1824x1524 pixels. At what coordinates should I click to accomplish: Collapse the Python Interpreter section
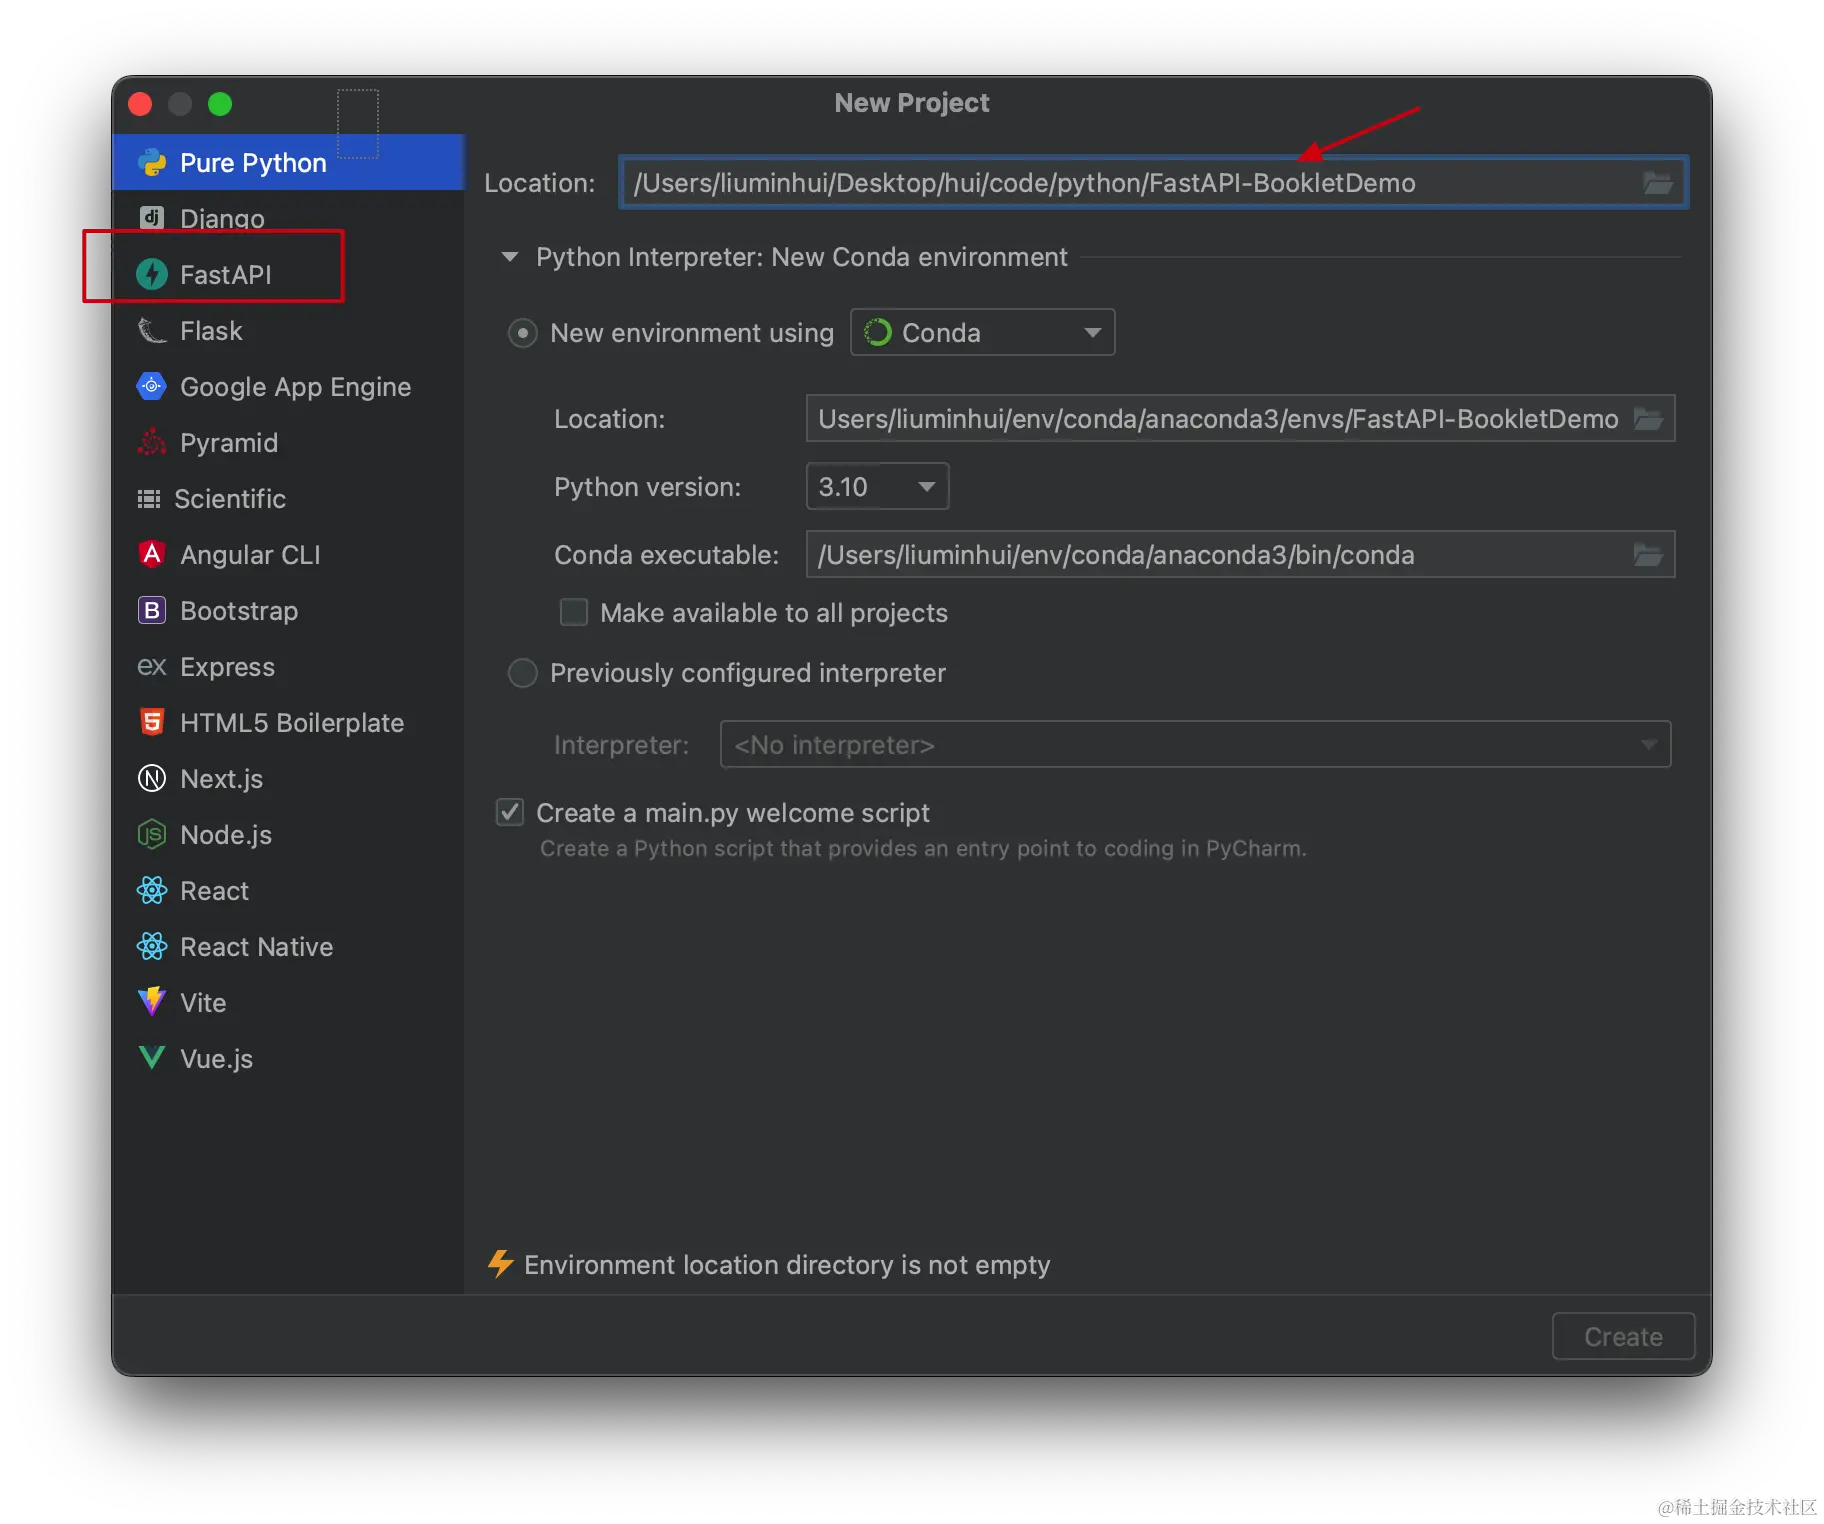[x=510, y=257]
